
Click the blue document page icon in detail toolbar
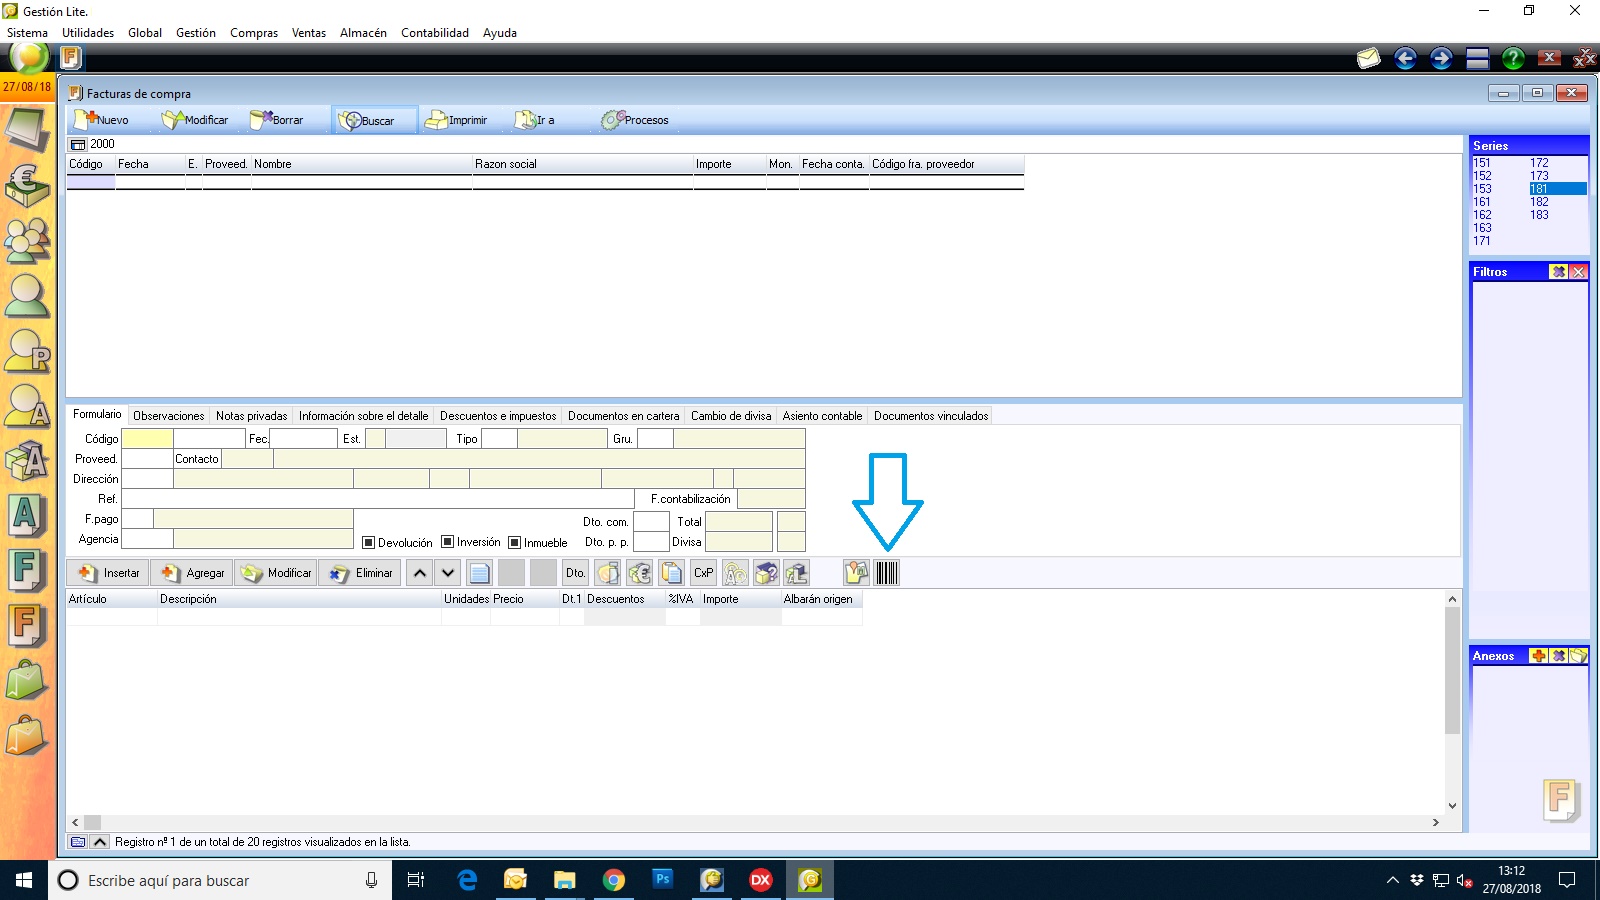(480, 573)
